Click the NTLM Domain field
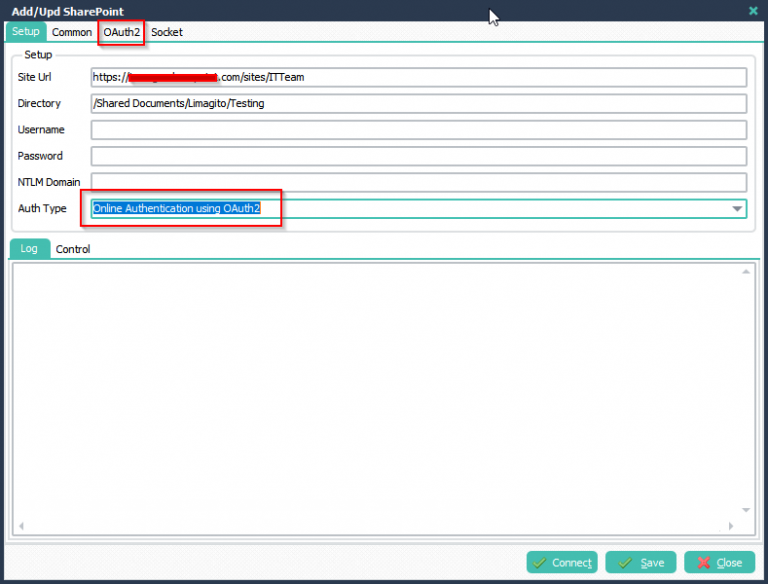This screenshot has width=768, height=584. tap(419, 182)
